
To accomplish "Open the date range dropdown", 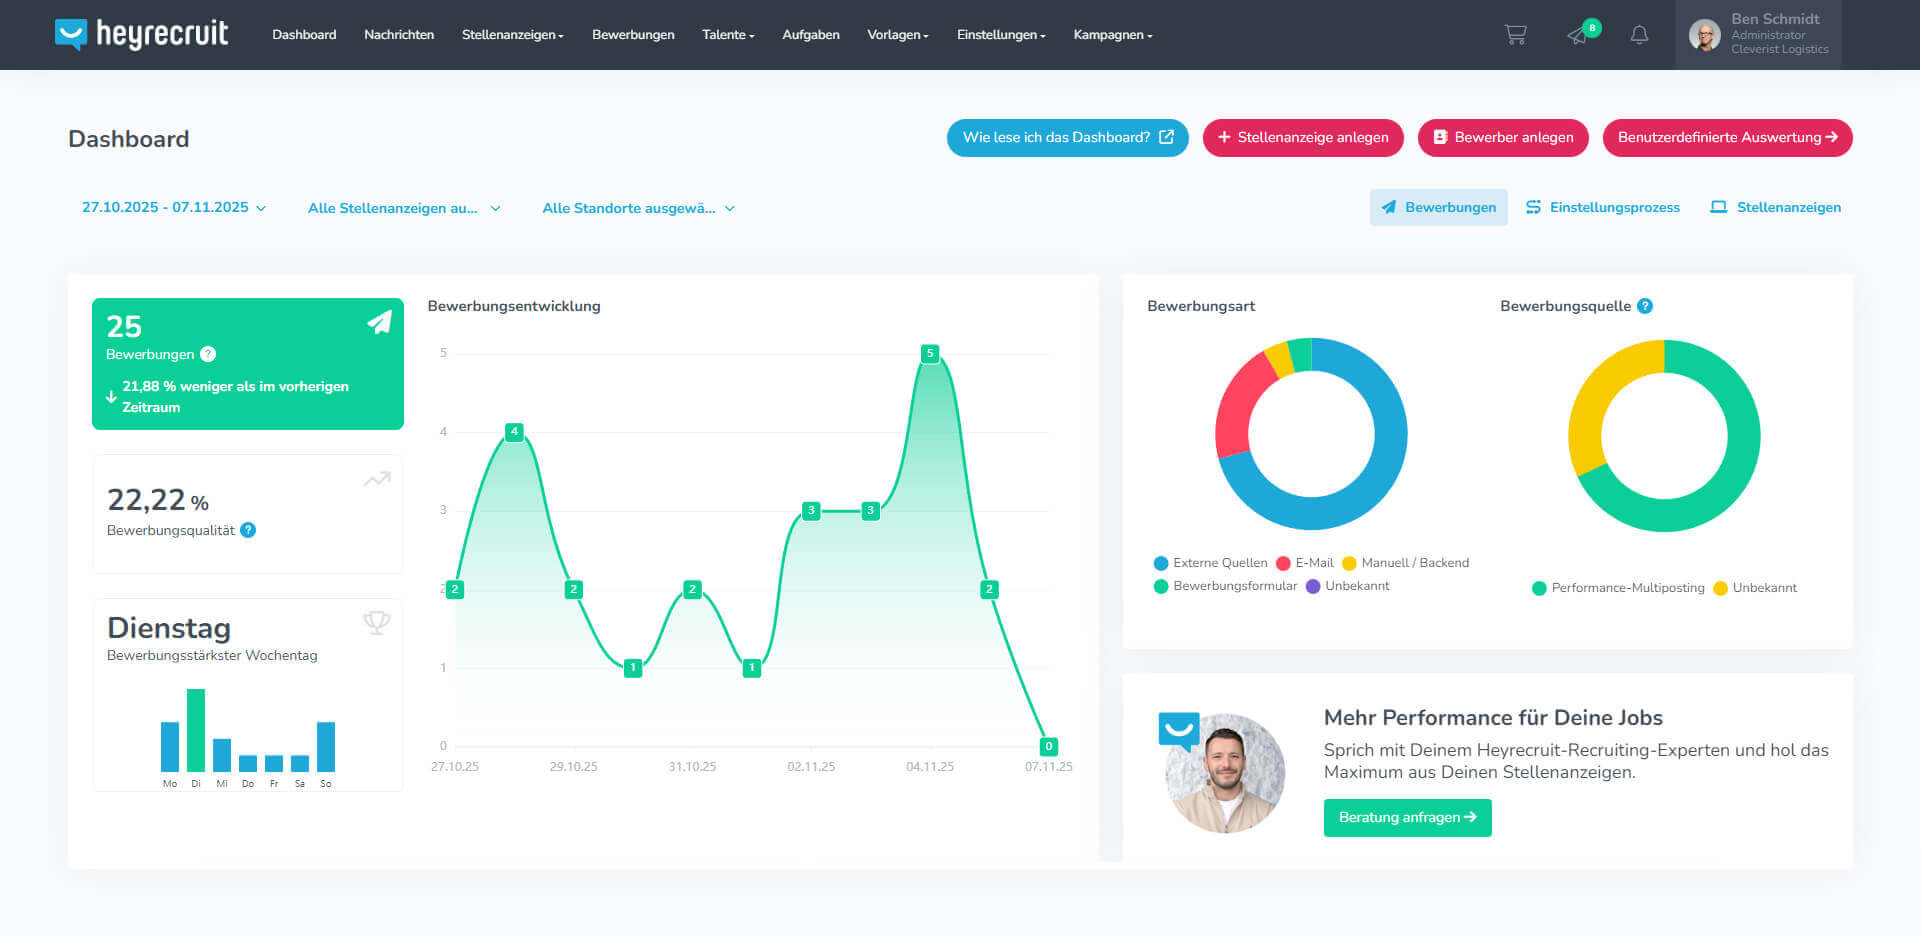I will click(174, 208).
